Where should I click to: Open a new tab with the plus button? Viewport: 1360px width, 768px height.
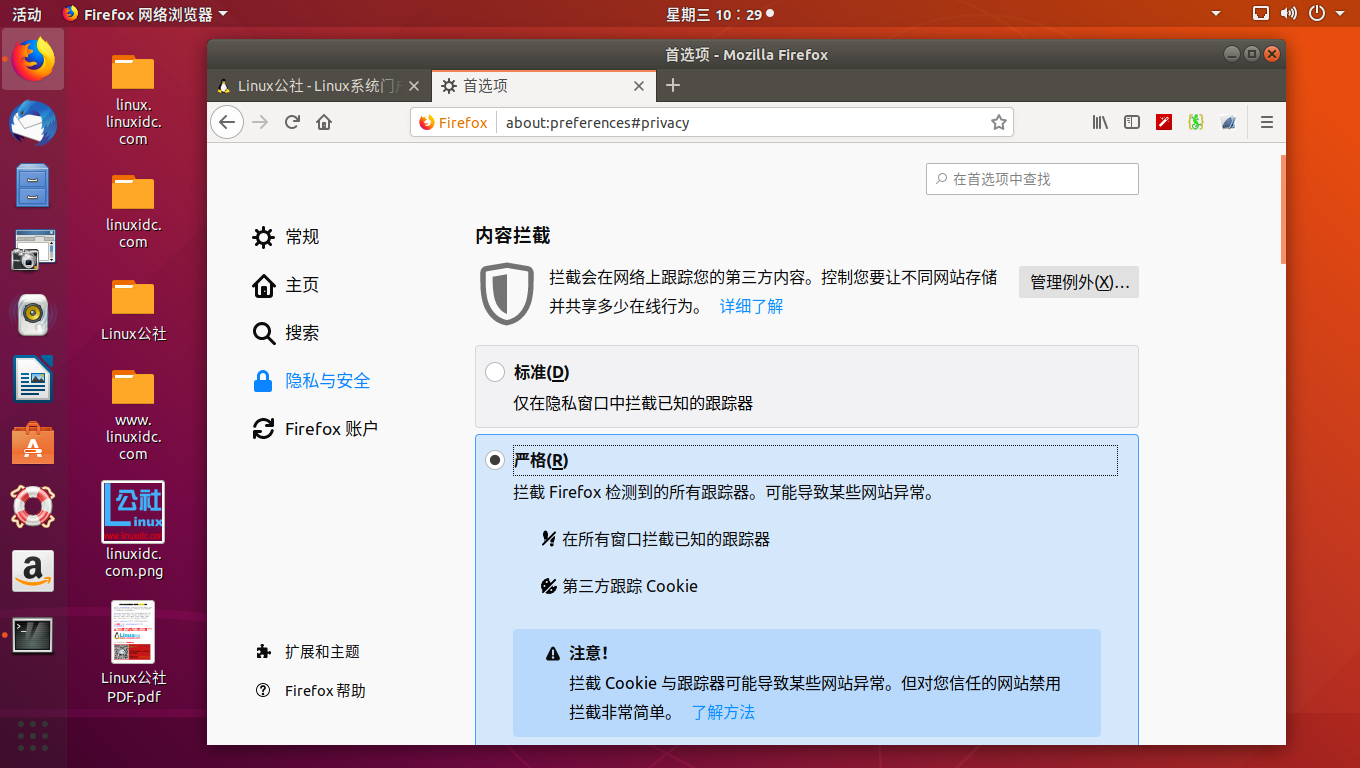pos(673,85)
